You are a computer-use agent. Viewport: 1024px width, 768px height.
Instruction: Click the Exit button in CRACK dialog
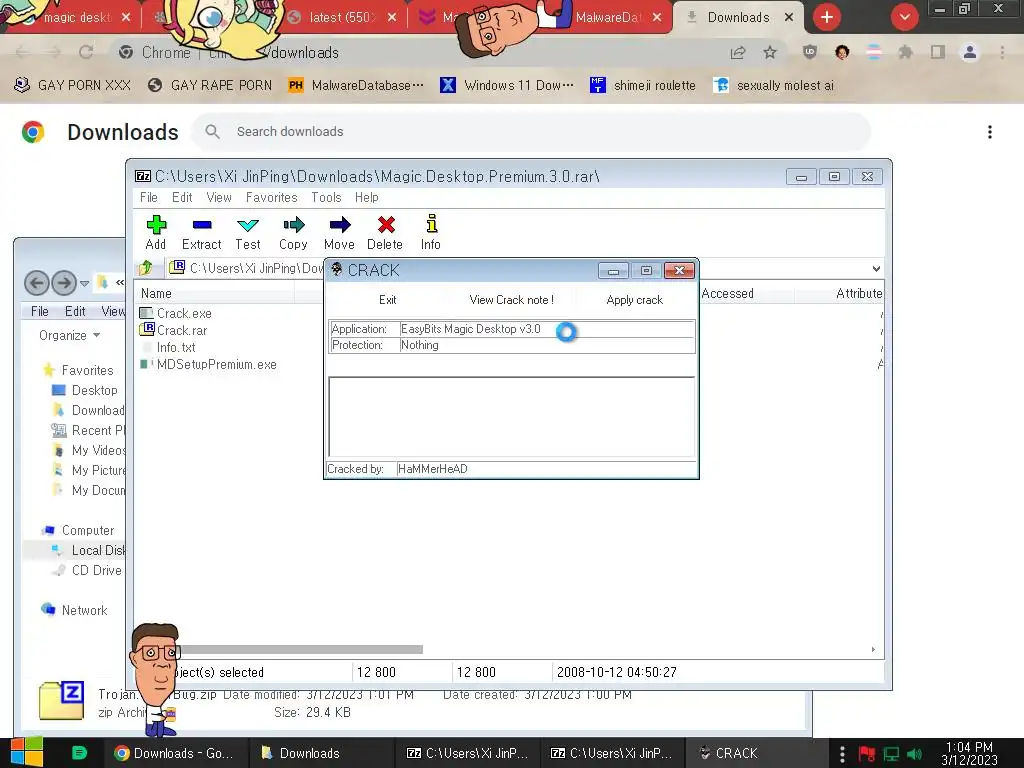pyautogui.click(x=388, y=300)
